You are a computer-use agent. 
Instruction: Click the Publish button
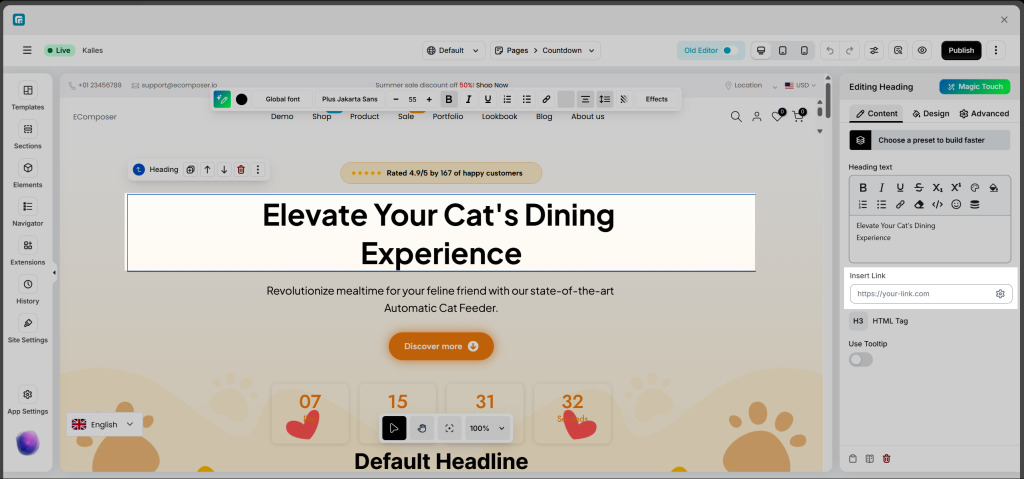pyautogui.click(x=960, y=50)
